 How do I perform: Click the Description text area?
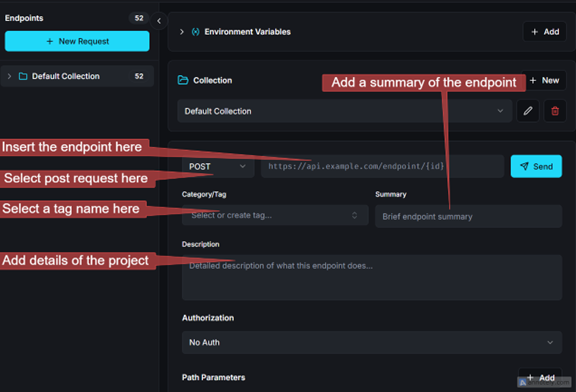click(x=372, y=277)
